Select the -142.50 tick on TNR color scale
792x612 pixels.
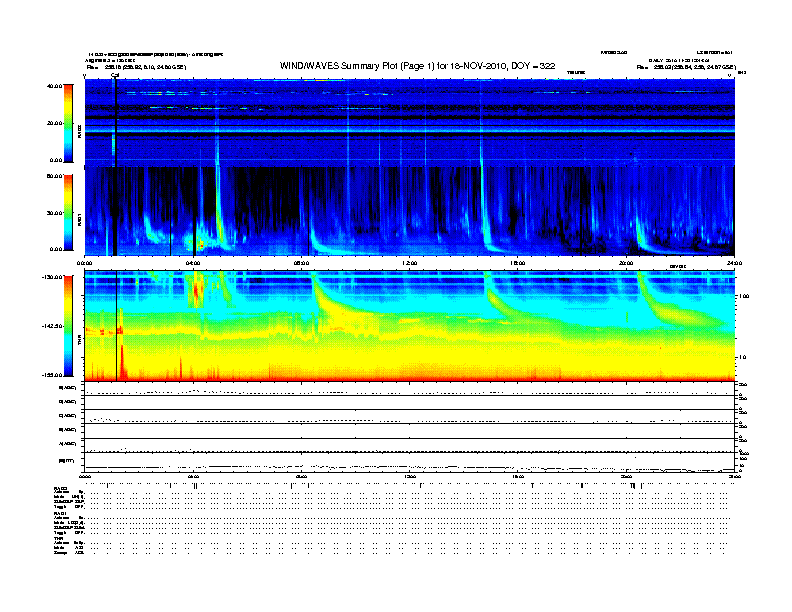coord(52,326)
